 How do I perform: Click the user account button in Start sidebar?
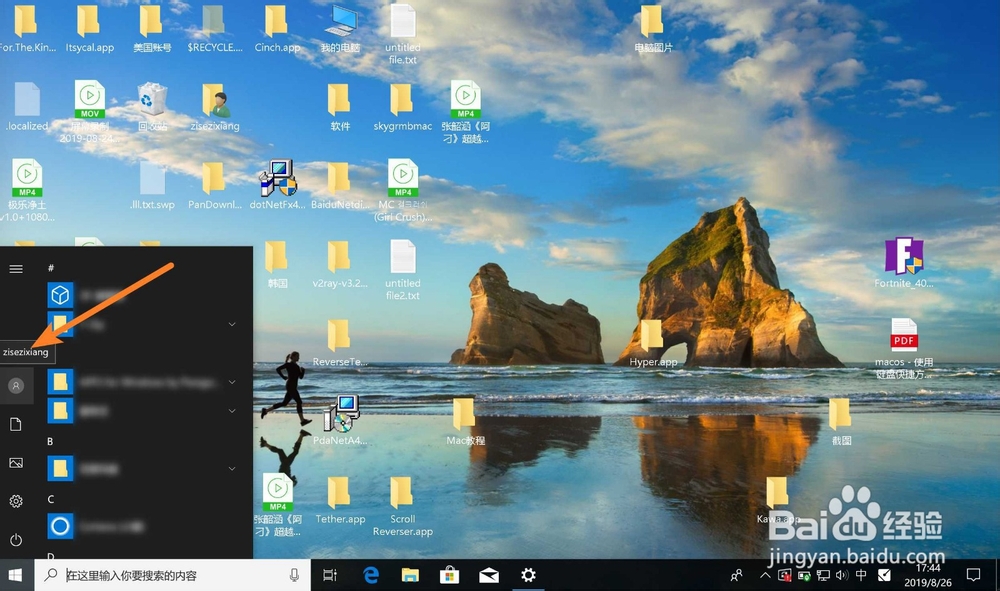tap(16, 386)
